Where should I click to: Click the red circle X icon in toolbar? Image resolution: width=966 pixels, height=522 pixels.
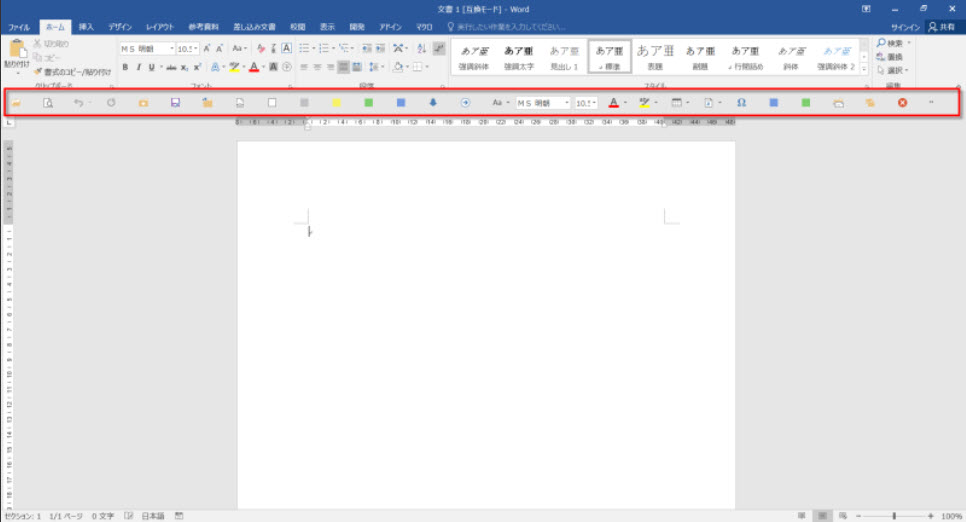[x=902, y=102]
